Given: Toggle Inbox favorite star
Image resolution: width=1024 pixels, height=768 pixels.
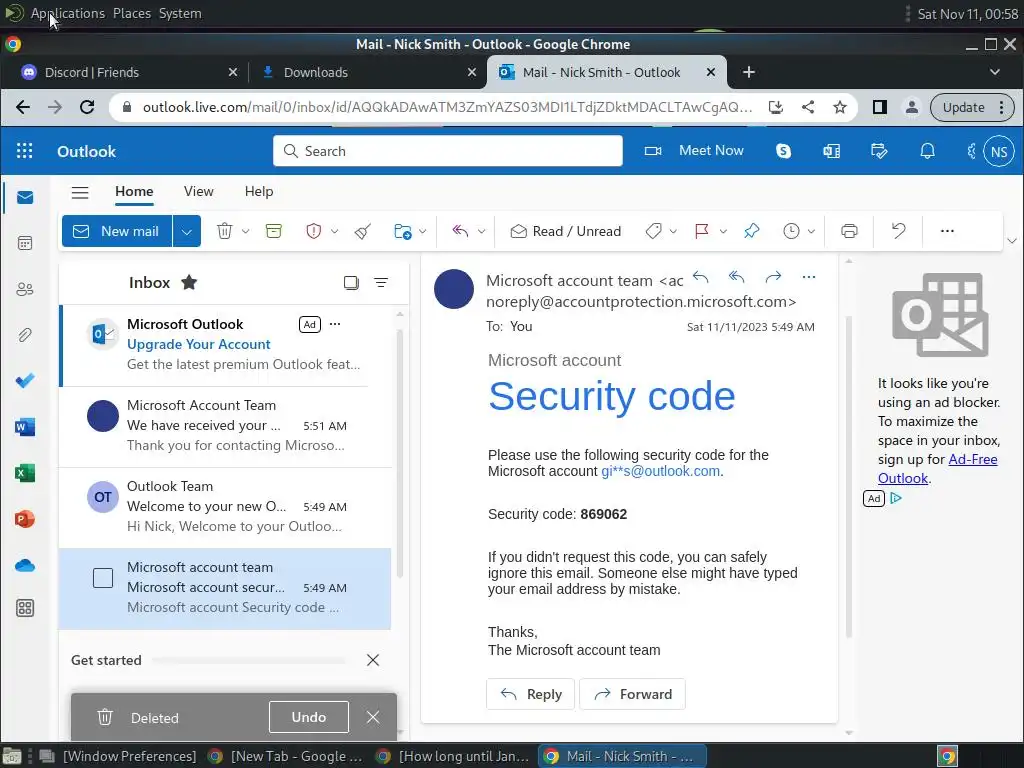Looking at the screenshot, I should click(x=189, y=282).
